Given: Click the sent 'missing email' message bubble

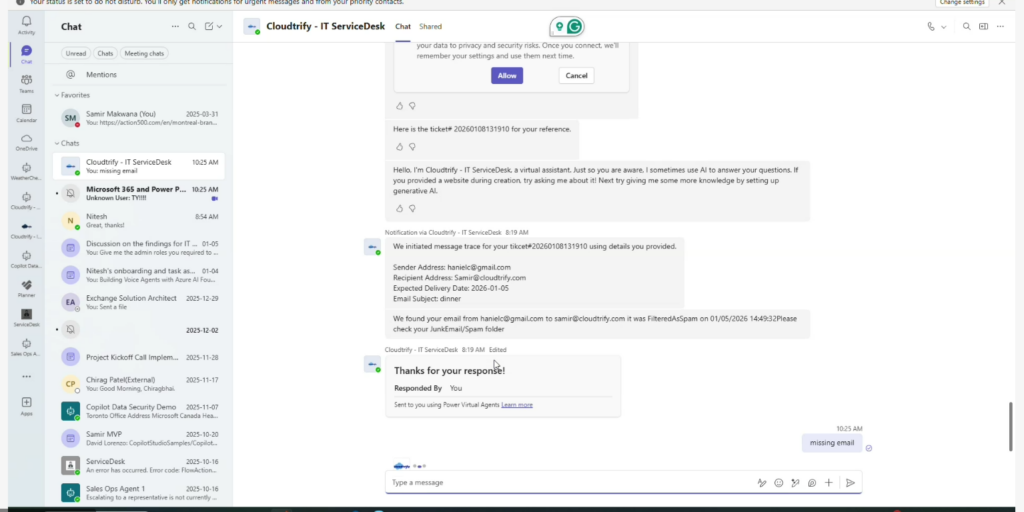Looking at the screenshot, I should point(831,443).
